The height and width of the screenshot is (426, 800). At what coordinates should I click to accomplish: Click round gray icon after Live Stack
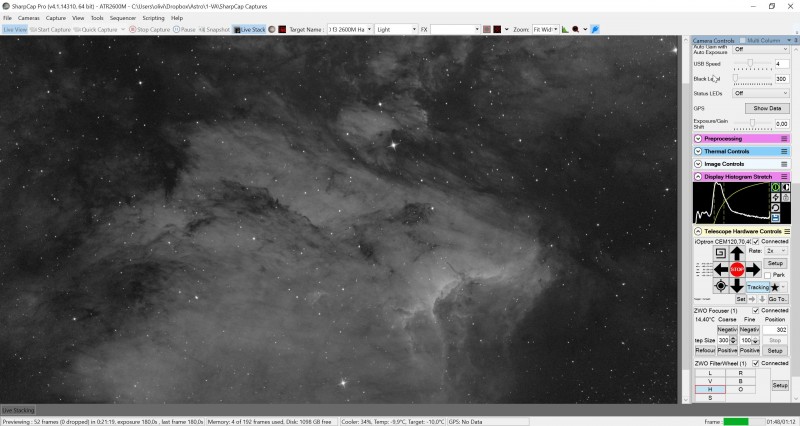pos(272,30)
